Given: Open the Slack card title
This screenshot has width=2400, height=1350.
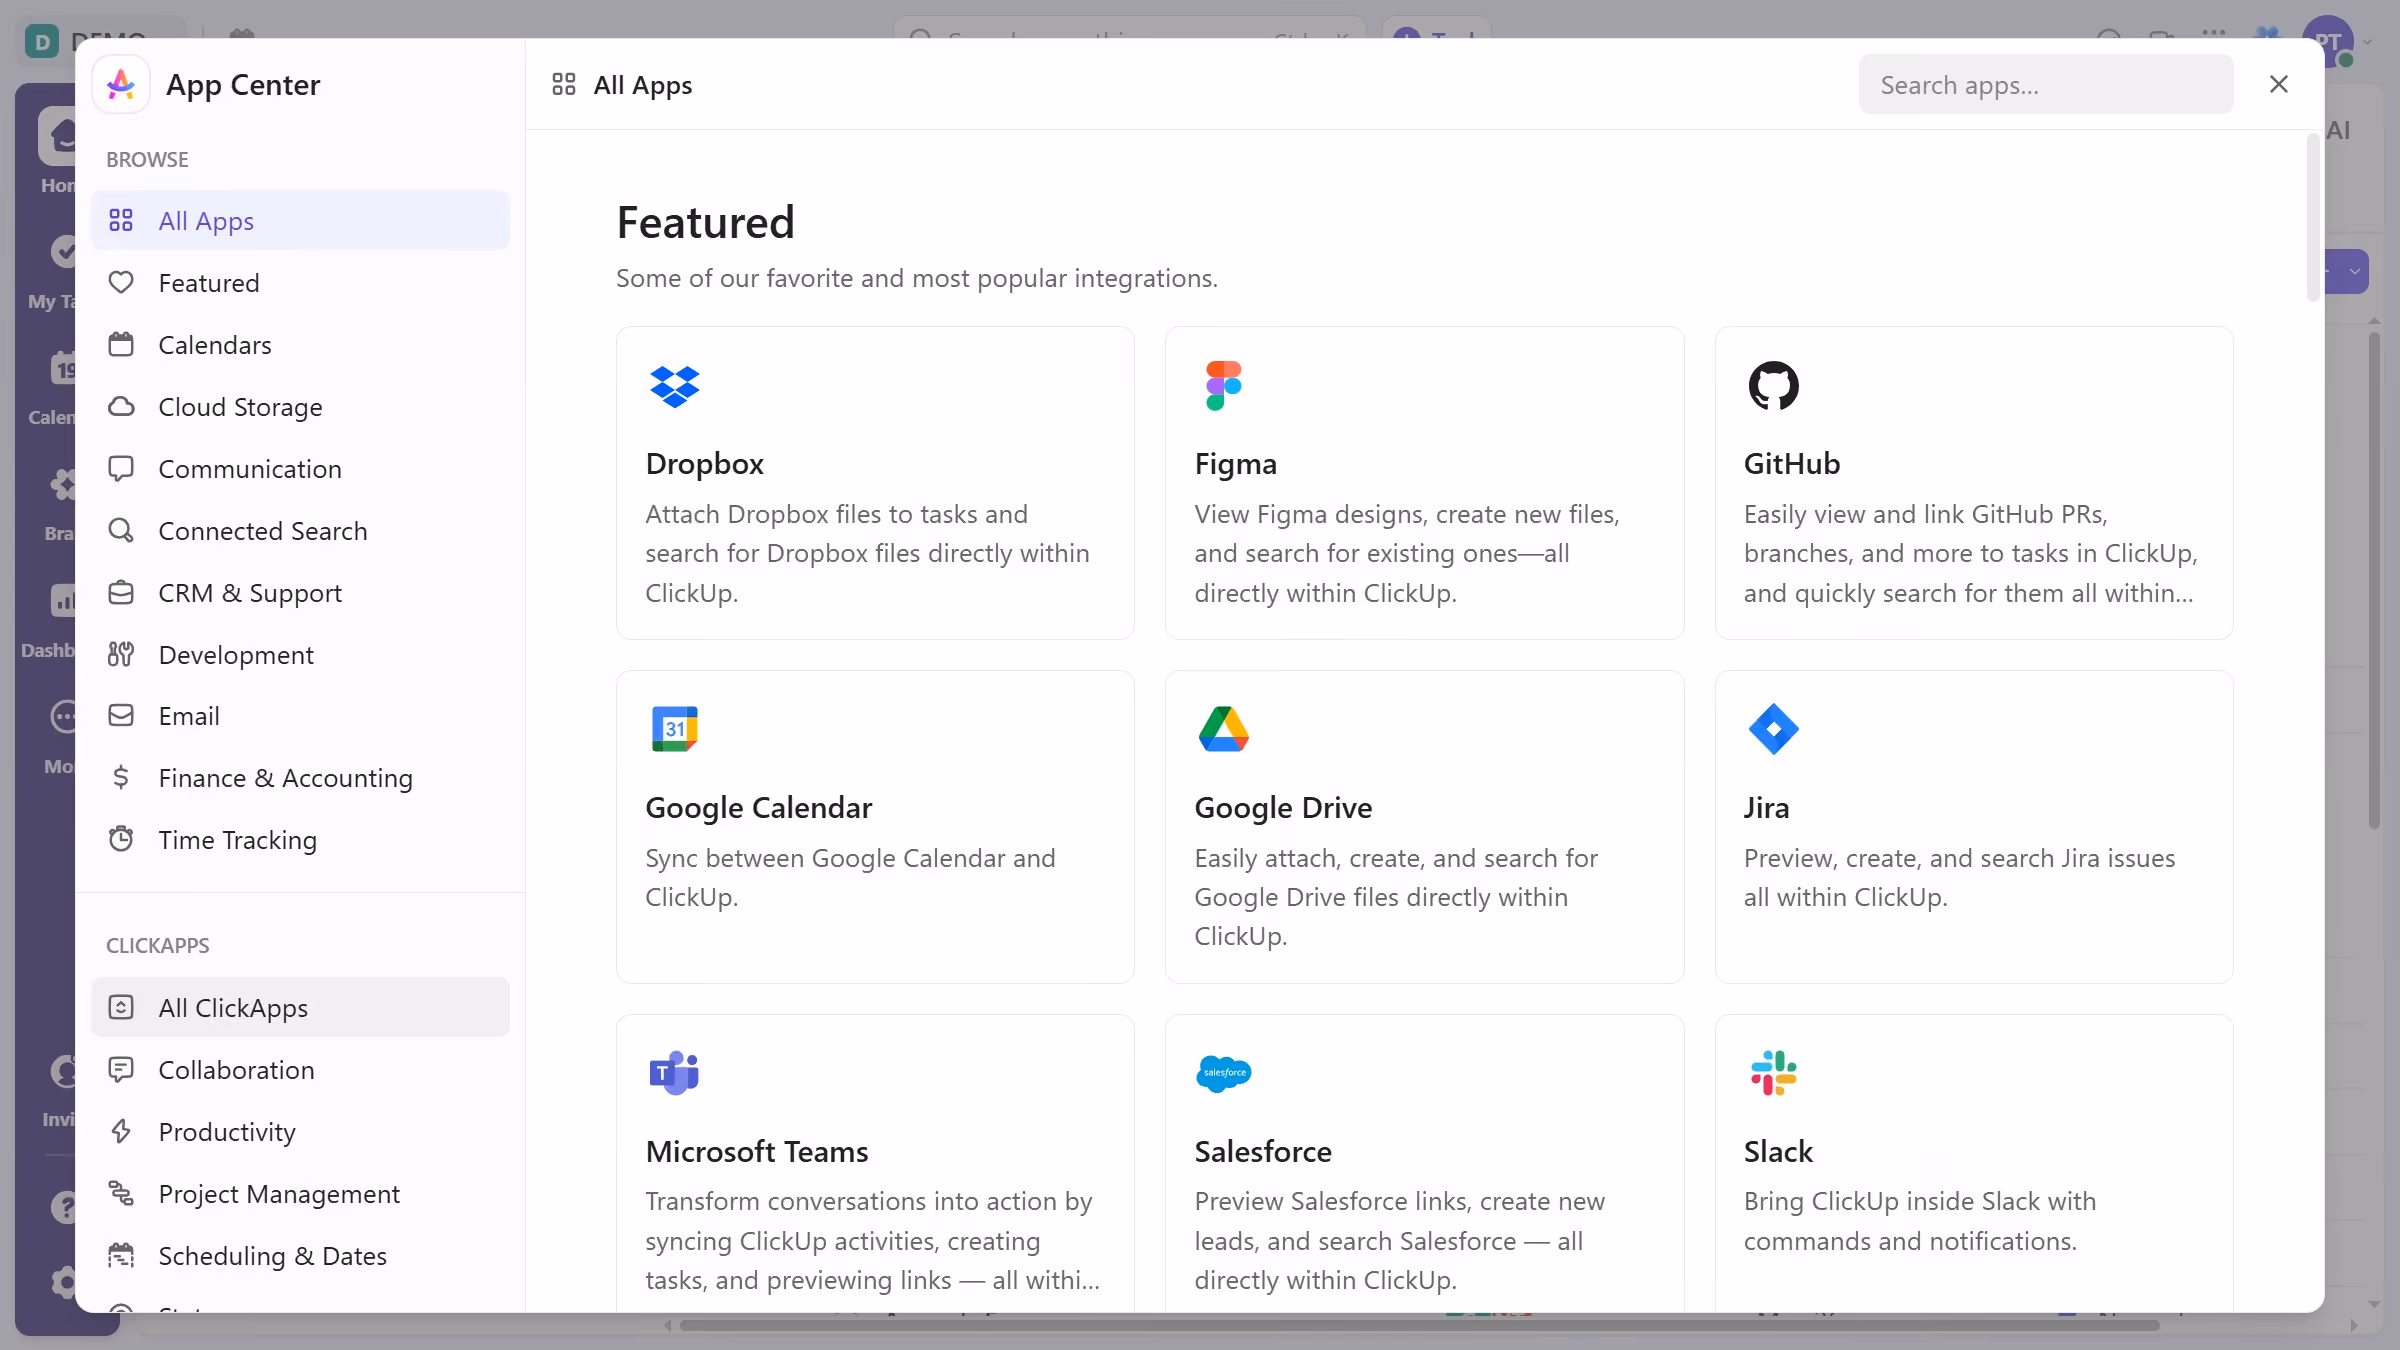Looking at the screenshot, I should coord(1777,1152).
